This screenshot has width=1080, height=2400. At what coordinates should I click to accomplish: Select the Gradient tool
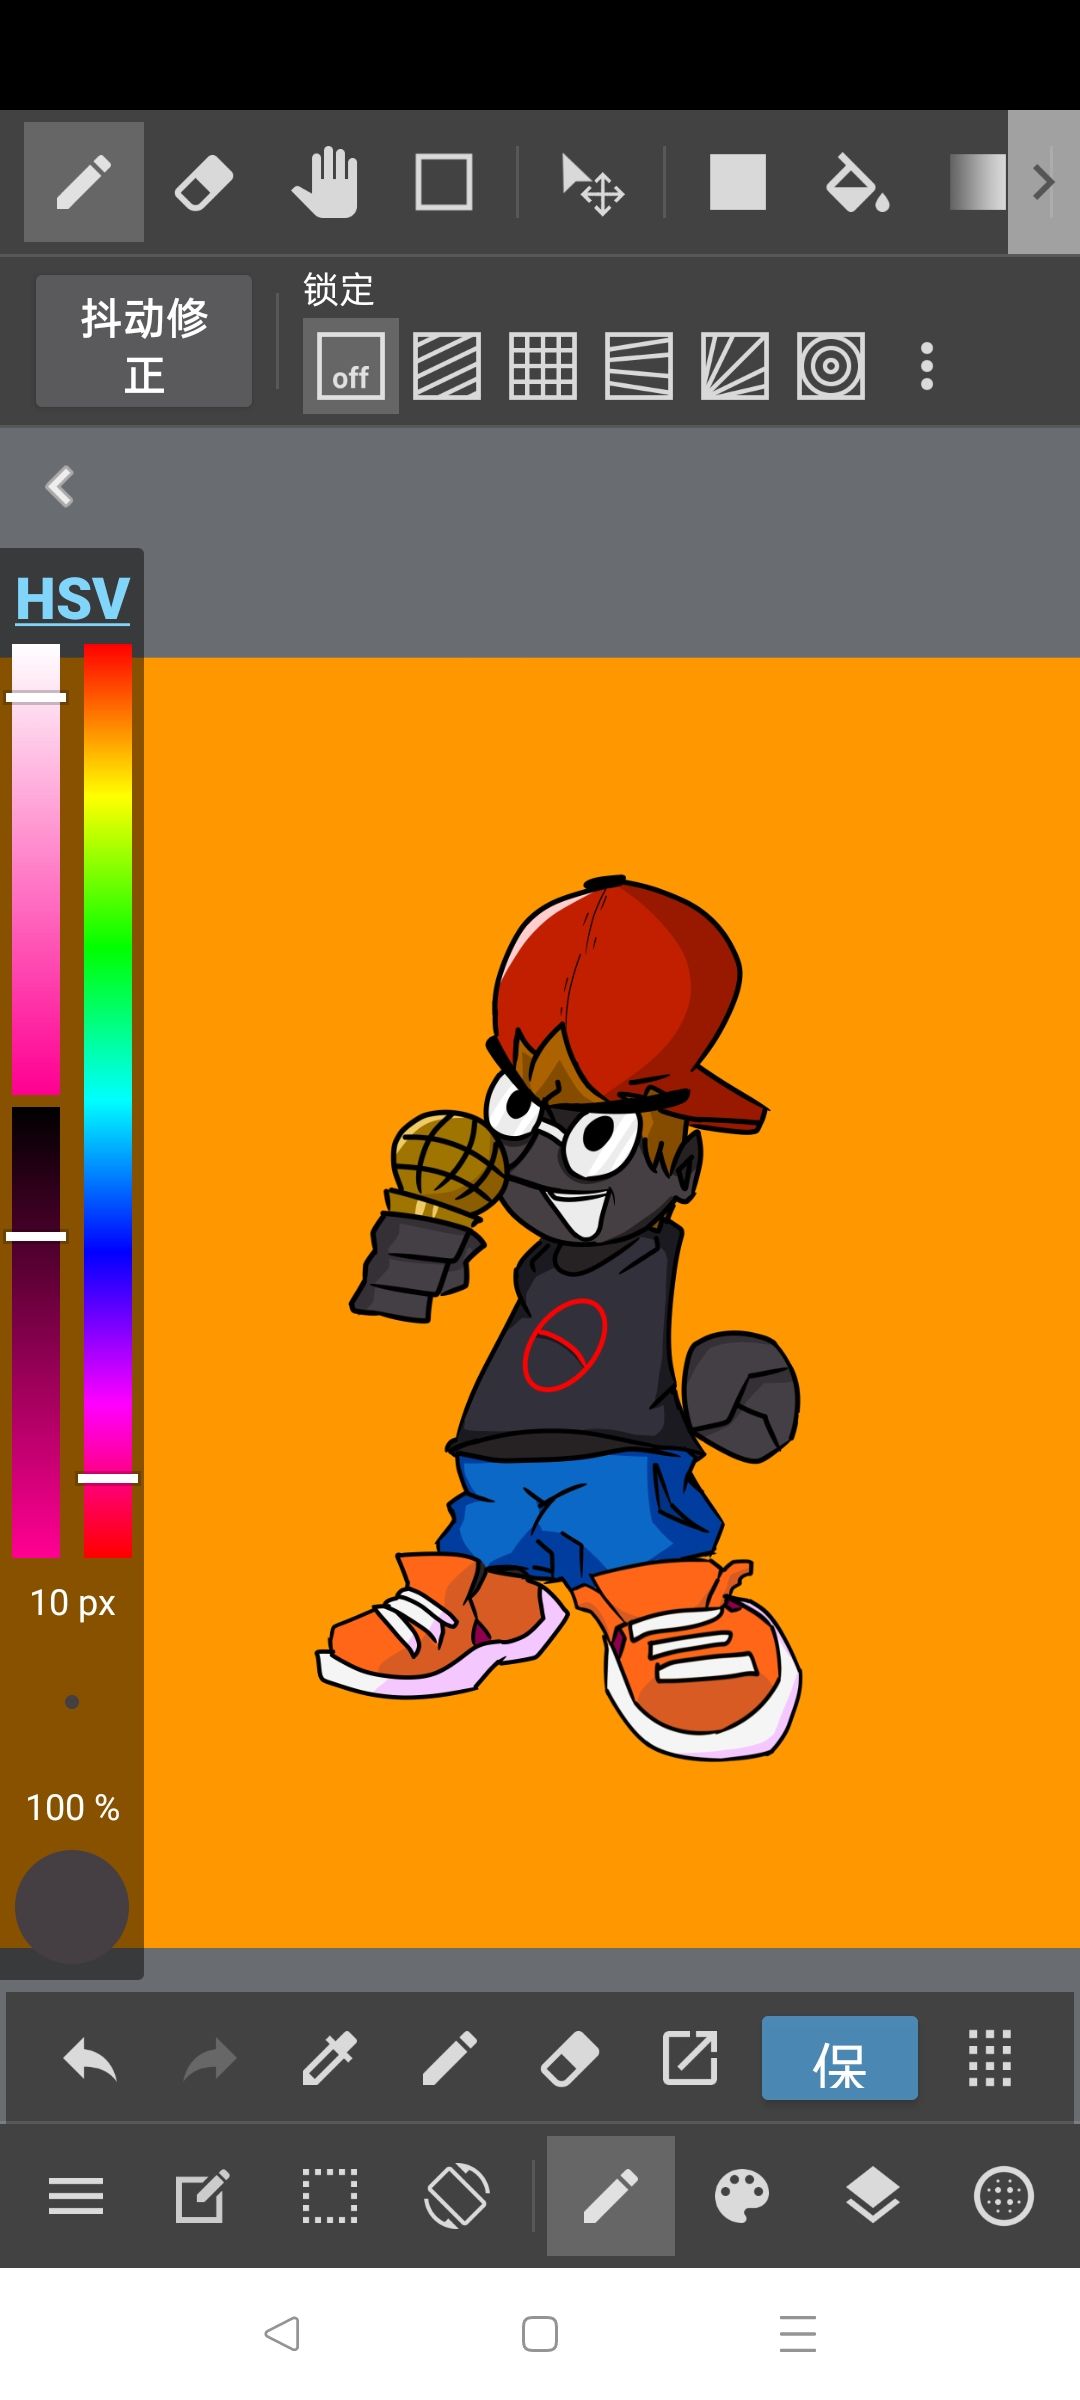click(978, 182)
